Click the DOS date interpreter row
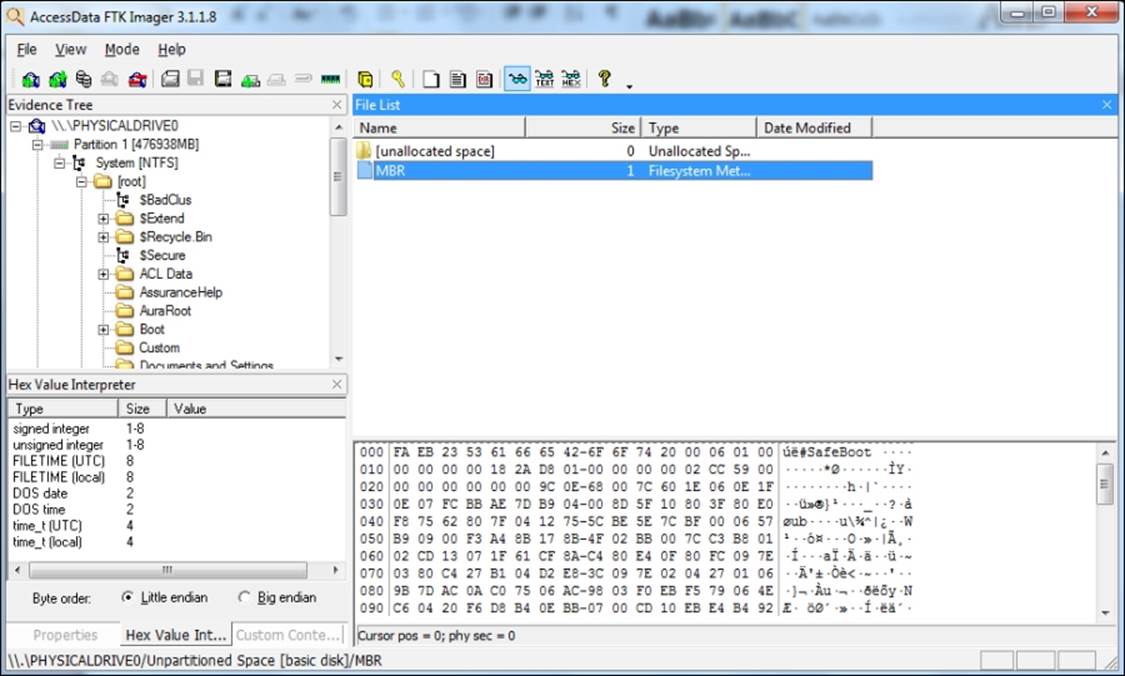This screenshot has height=676, width=1125. [177, 493]
